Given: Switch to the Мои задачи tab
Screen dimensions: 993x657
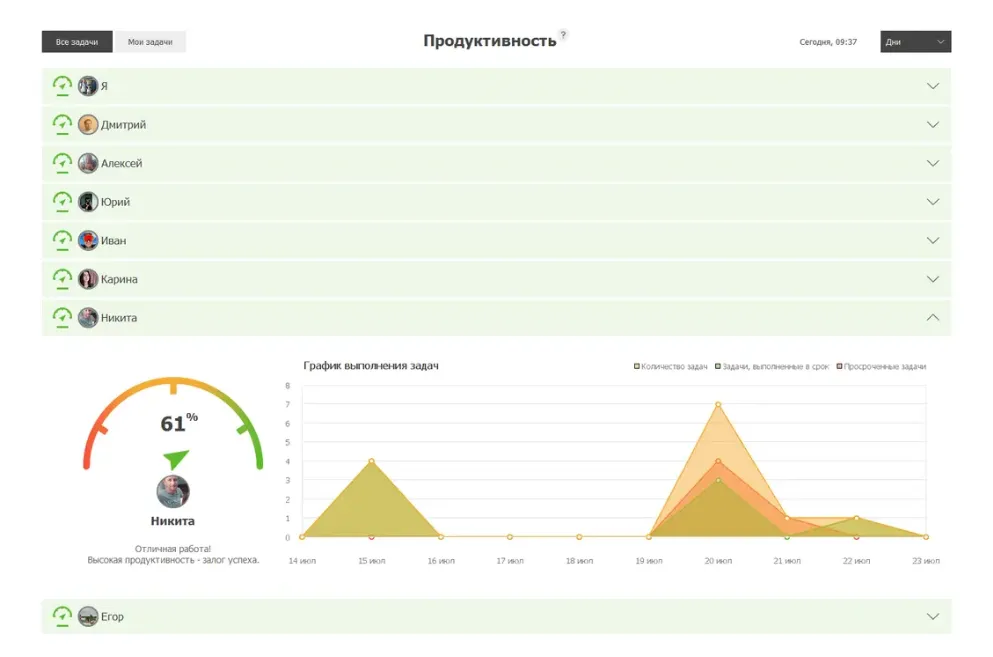Looking at the screenshot, I should click(150, 42).
